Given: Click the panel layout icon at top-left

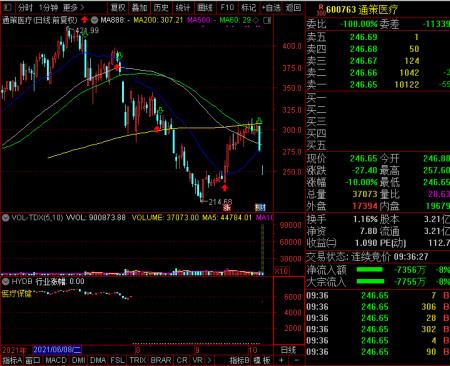Looking at the screenshot, I should (x=7, y=7).
